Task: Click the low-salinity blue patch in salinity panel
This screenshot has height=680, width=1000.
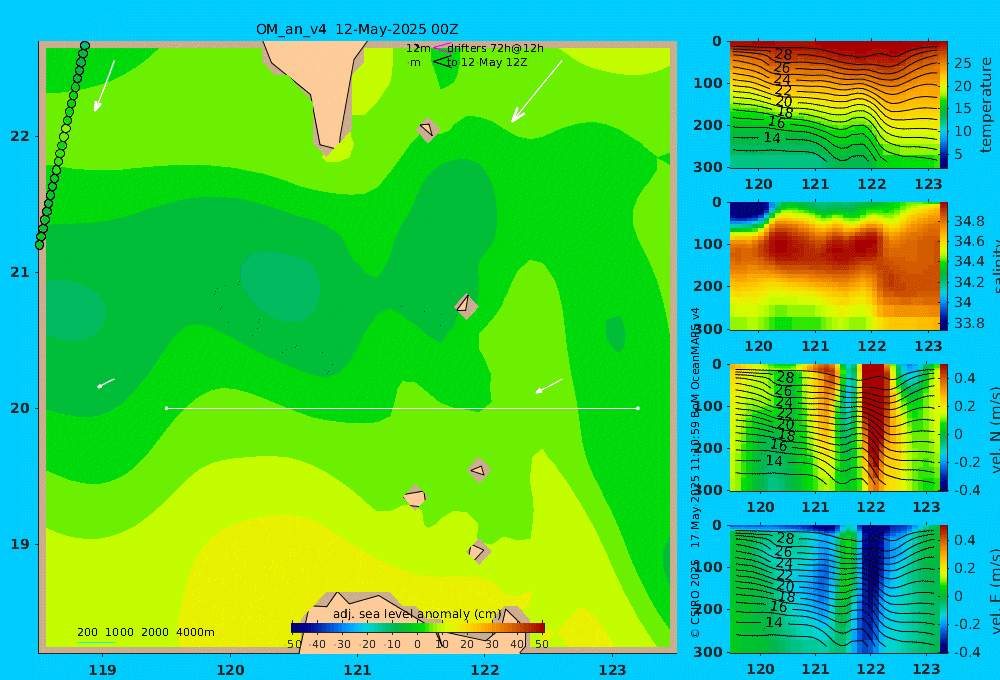Action: (x=749, y=211)
